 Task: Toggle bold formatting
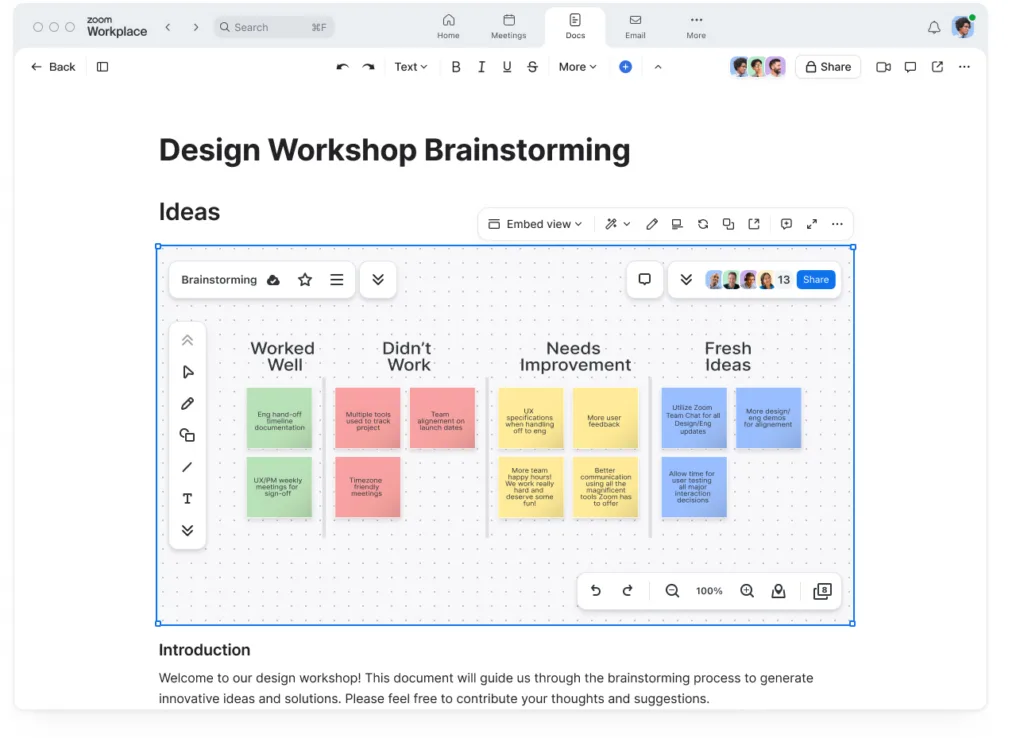pos(456,67)
